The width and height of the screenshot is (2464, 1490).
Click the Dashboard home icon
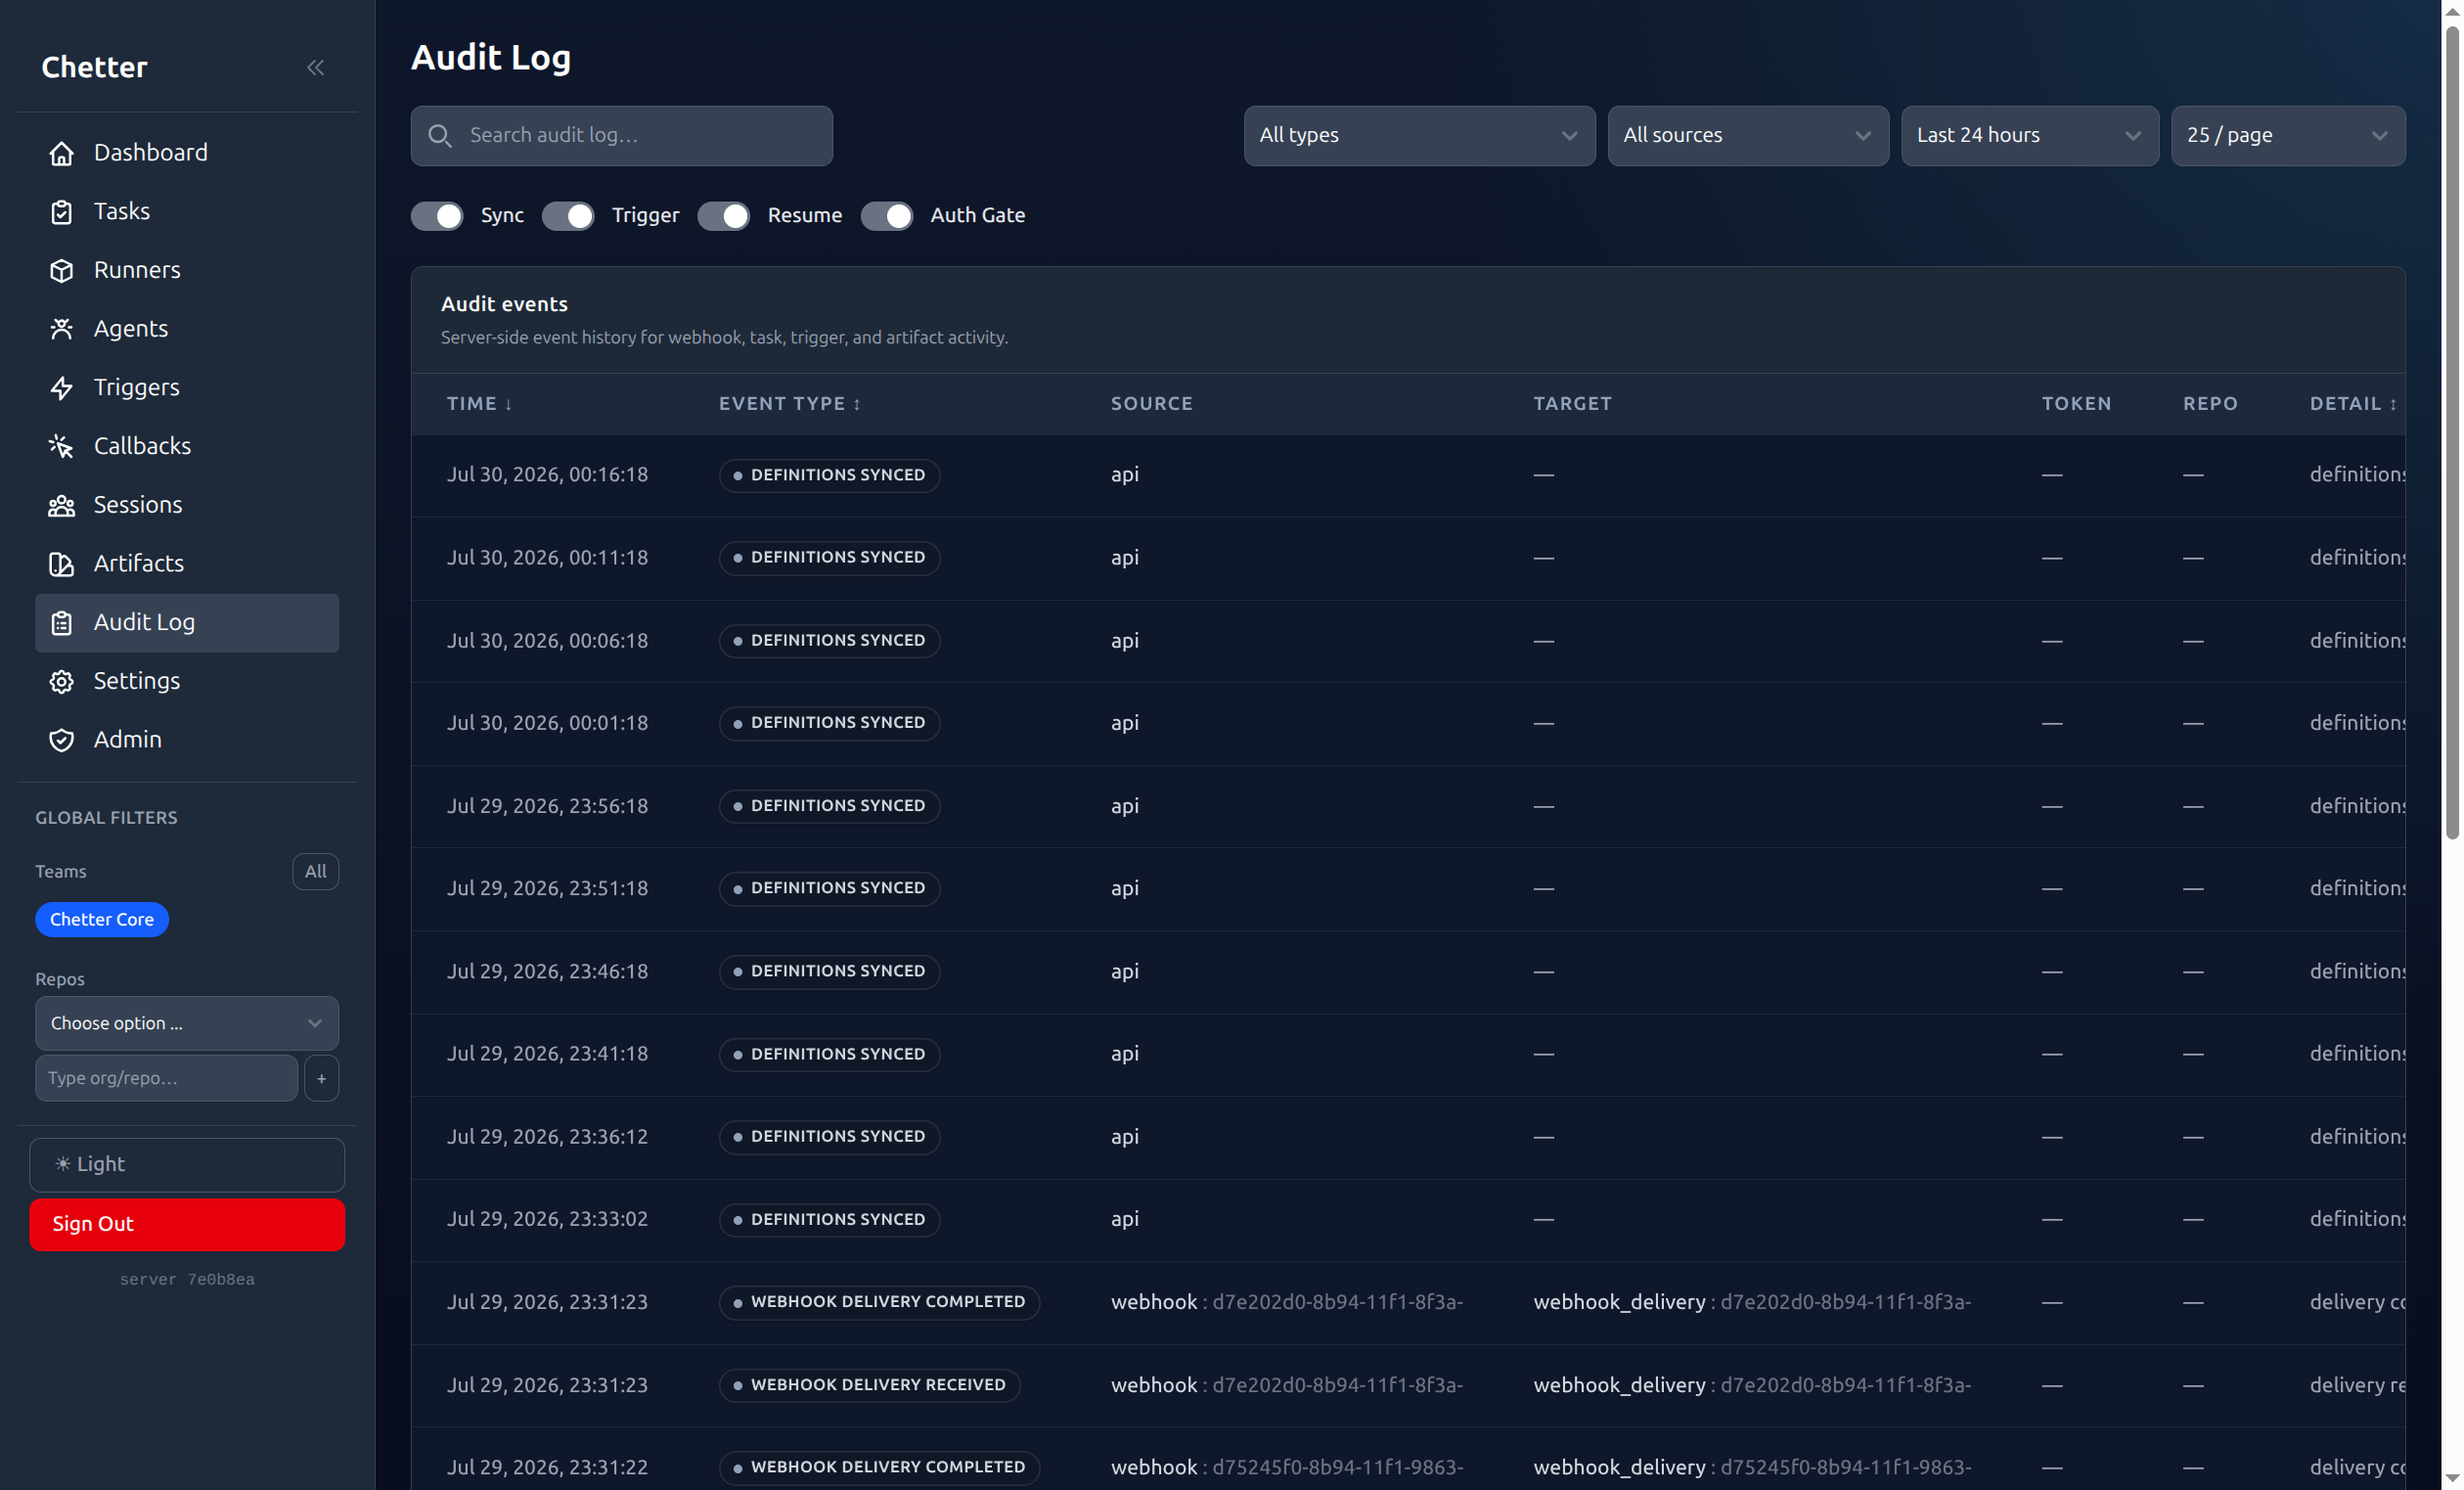click(x=62, y=153)
